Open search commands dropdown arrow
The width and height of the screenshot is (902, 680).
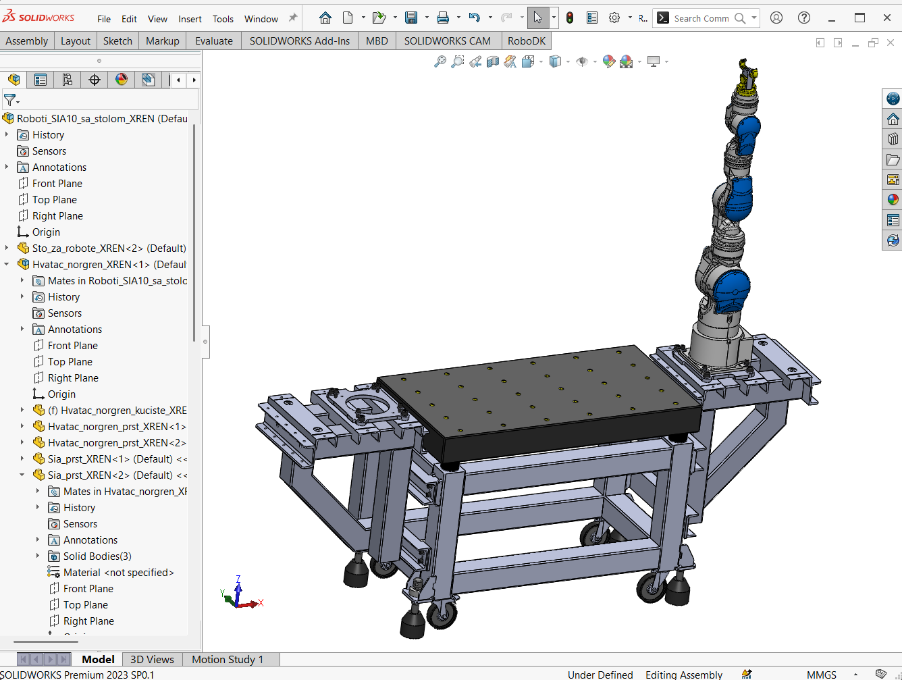coord(754,18)
